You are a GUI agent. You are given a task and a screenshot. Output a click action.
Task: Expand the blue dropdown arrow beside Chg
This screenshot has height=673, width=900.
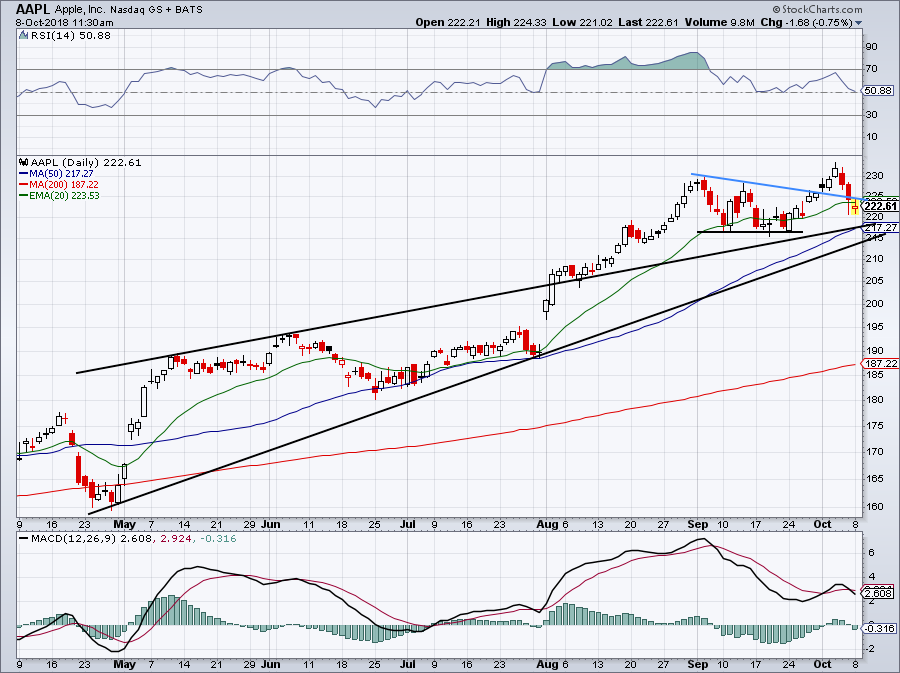[x=859, y=24]
